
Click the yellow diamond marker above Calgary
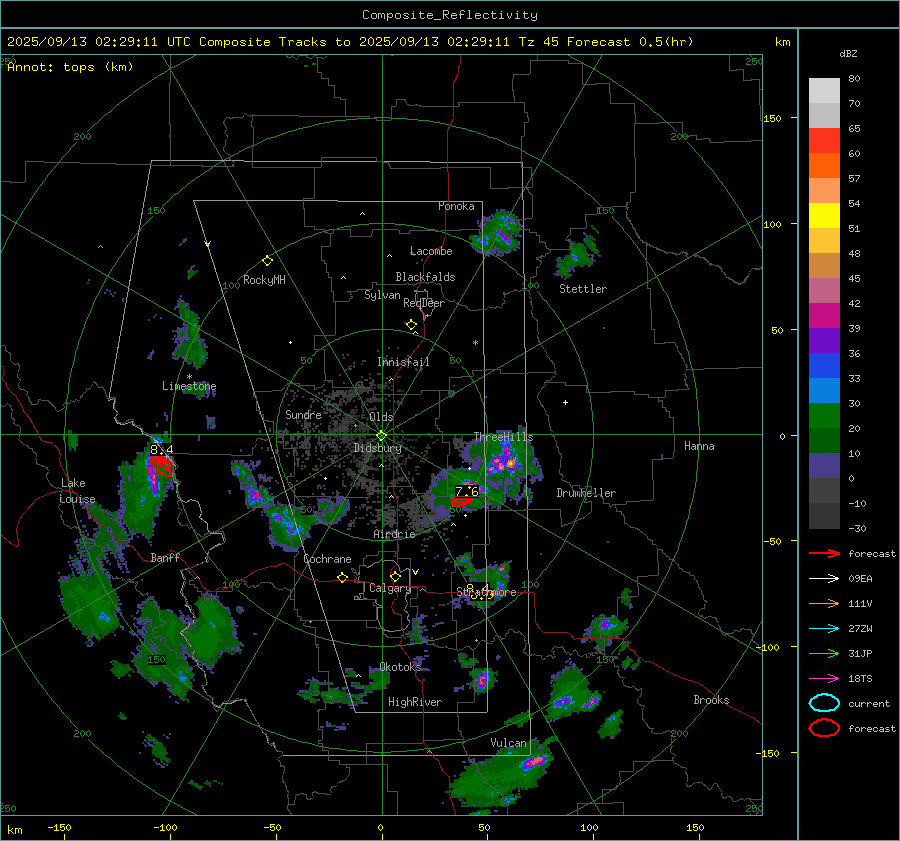(395, 576)
